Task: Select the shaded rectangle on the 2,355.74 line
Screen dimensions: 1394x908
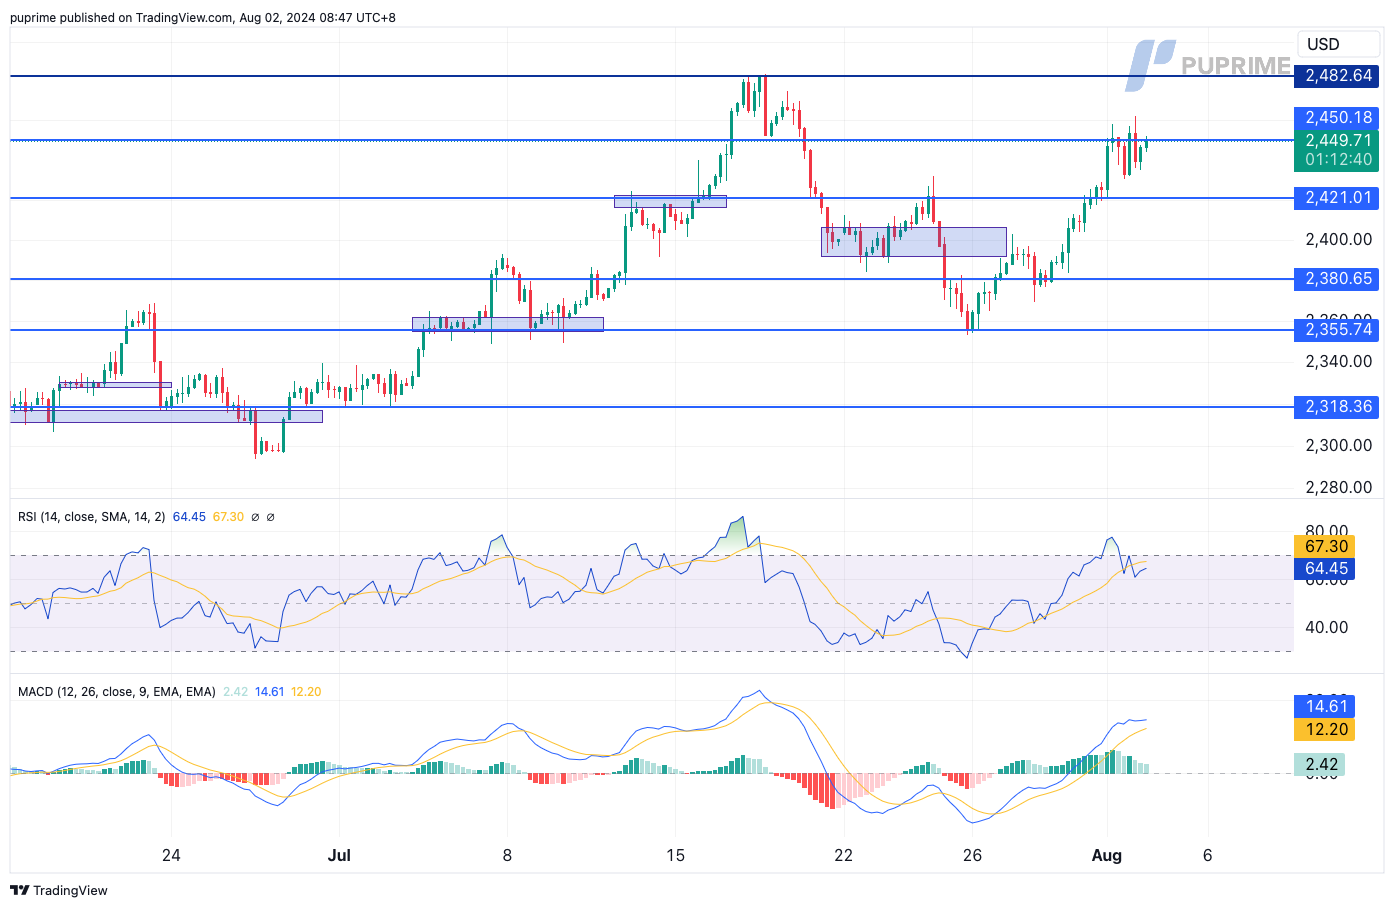Action: coord(508,324)
